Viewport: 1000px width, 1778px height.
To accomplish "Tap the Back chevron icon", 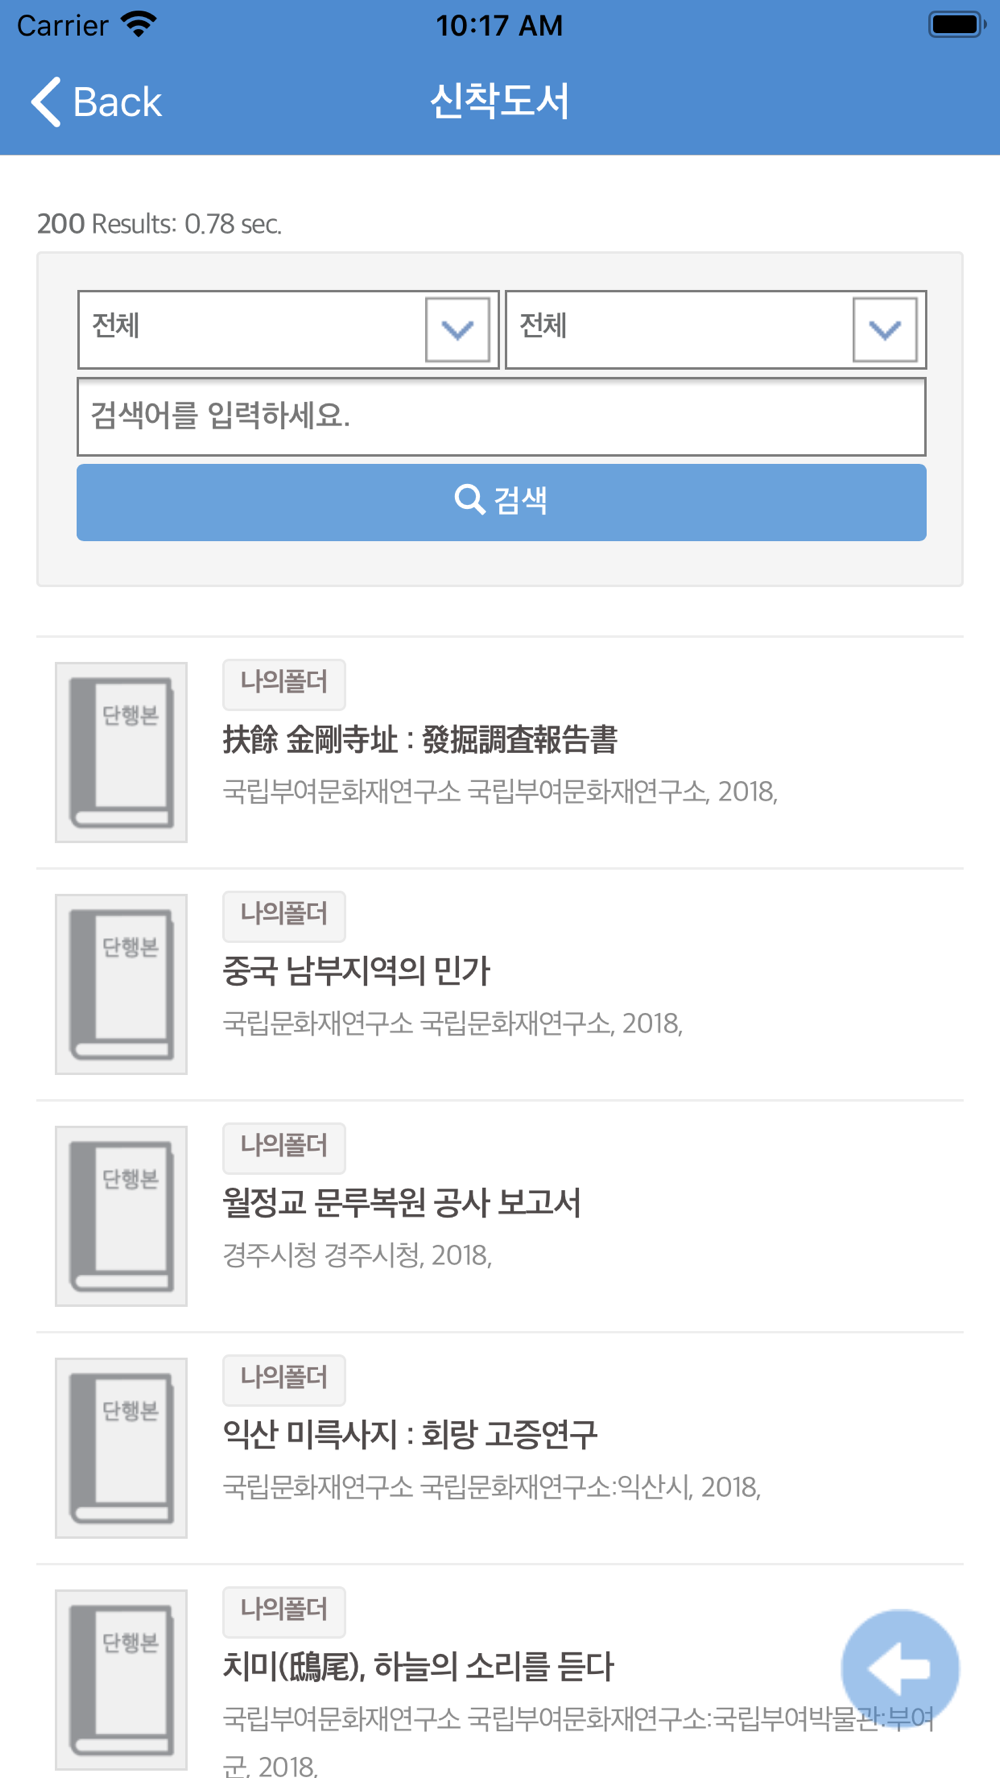I will 46,102.
